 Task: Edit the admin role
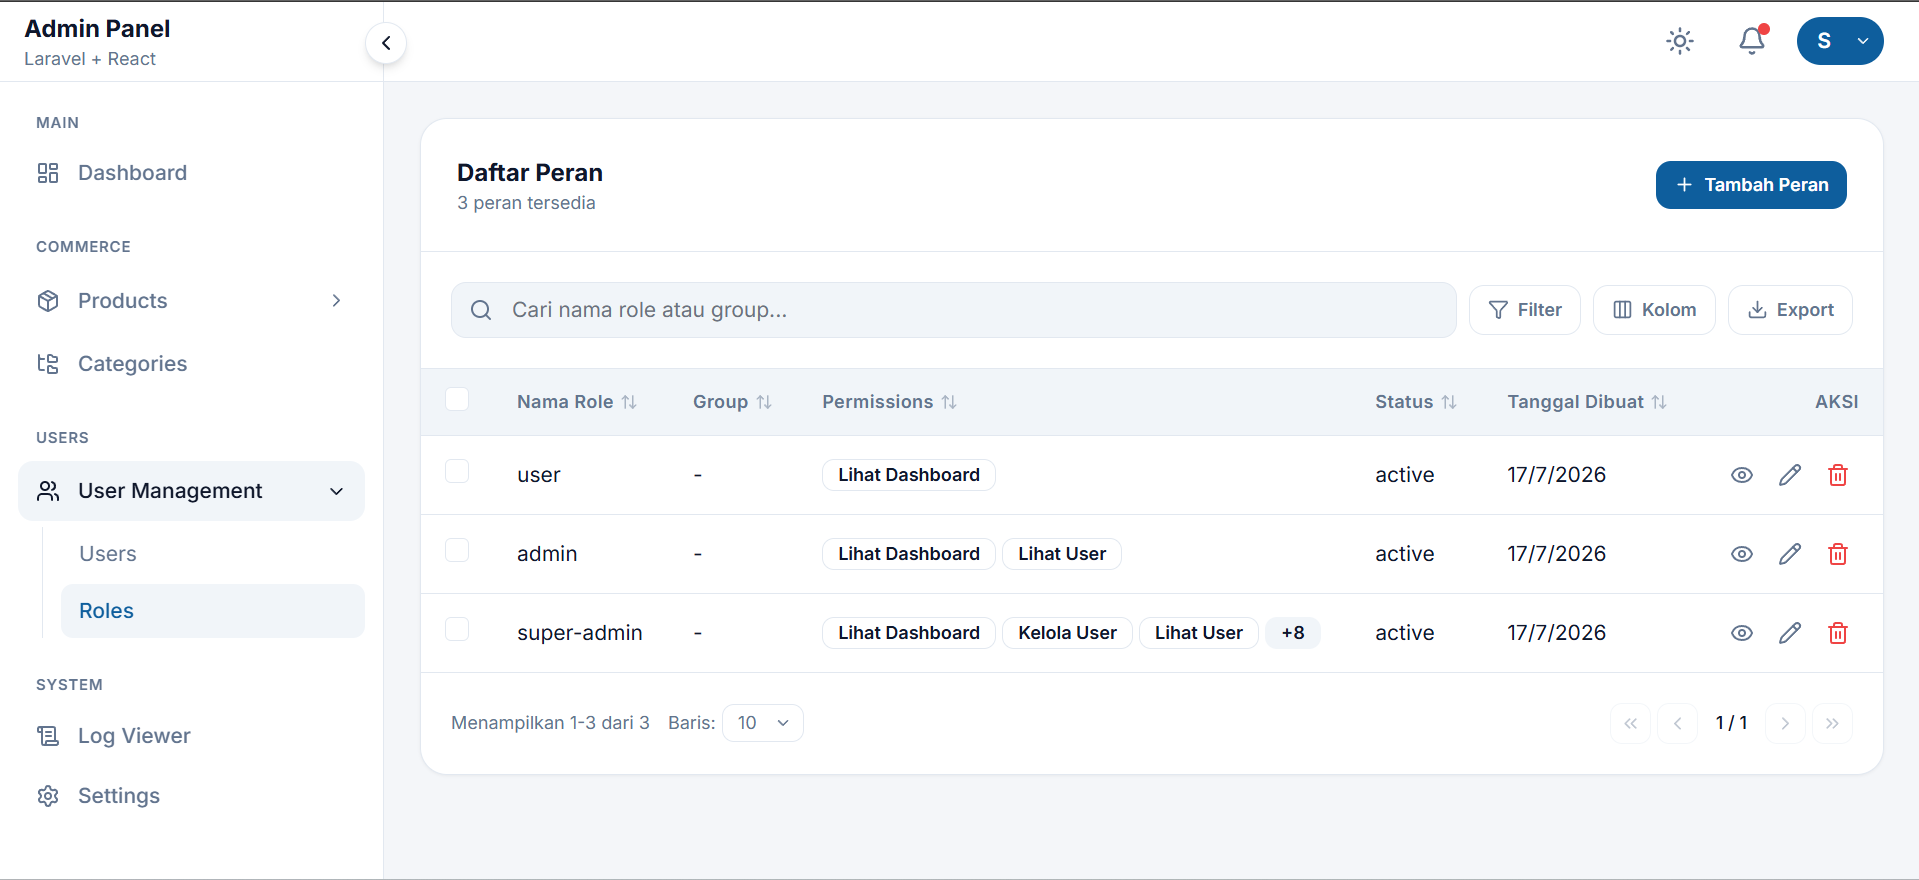click(x=1790, y=554)
